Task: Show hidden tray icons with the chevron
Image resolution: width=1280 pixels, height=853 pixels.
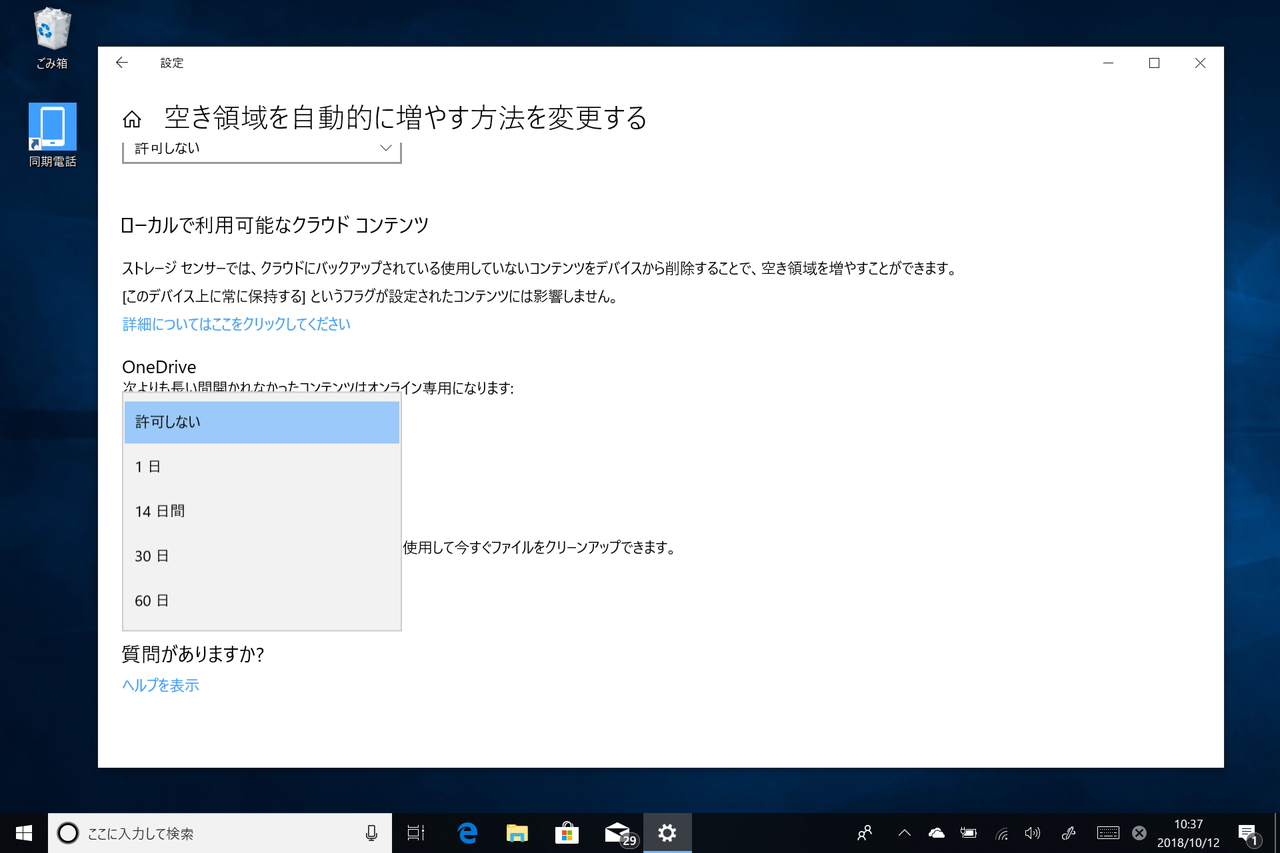Action: (x=904, y=833)
